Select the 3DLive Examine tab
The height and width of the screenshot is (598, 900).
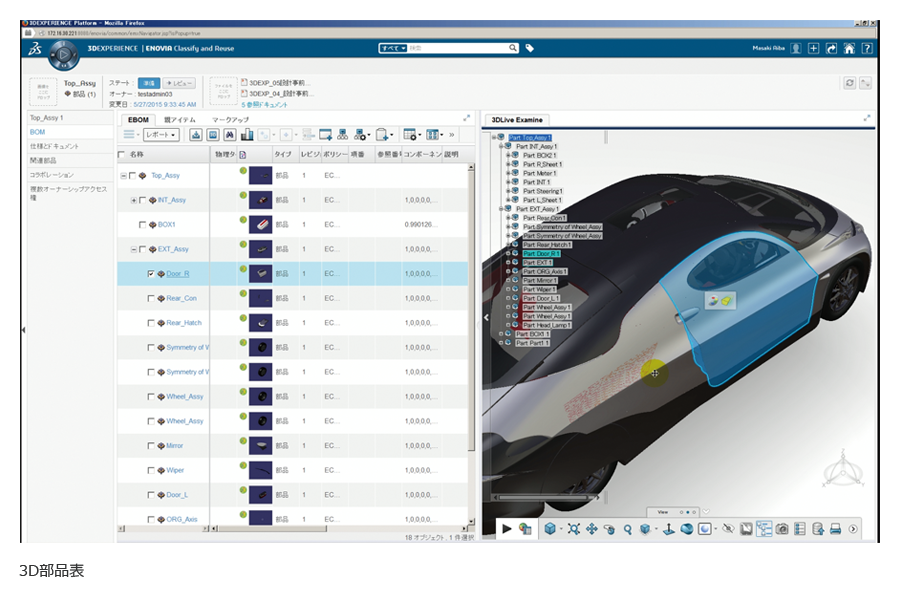(x=517, y=120)
